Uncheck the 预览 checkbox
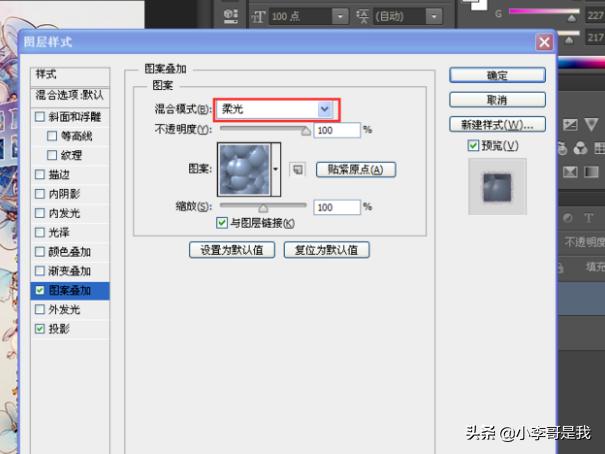The width and height of the screenshot is (605, 454). (x=474, y=146)
